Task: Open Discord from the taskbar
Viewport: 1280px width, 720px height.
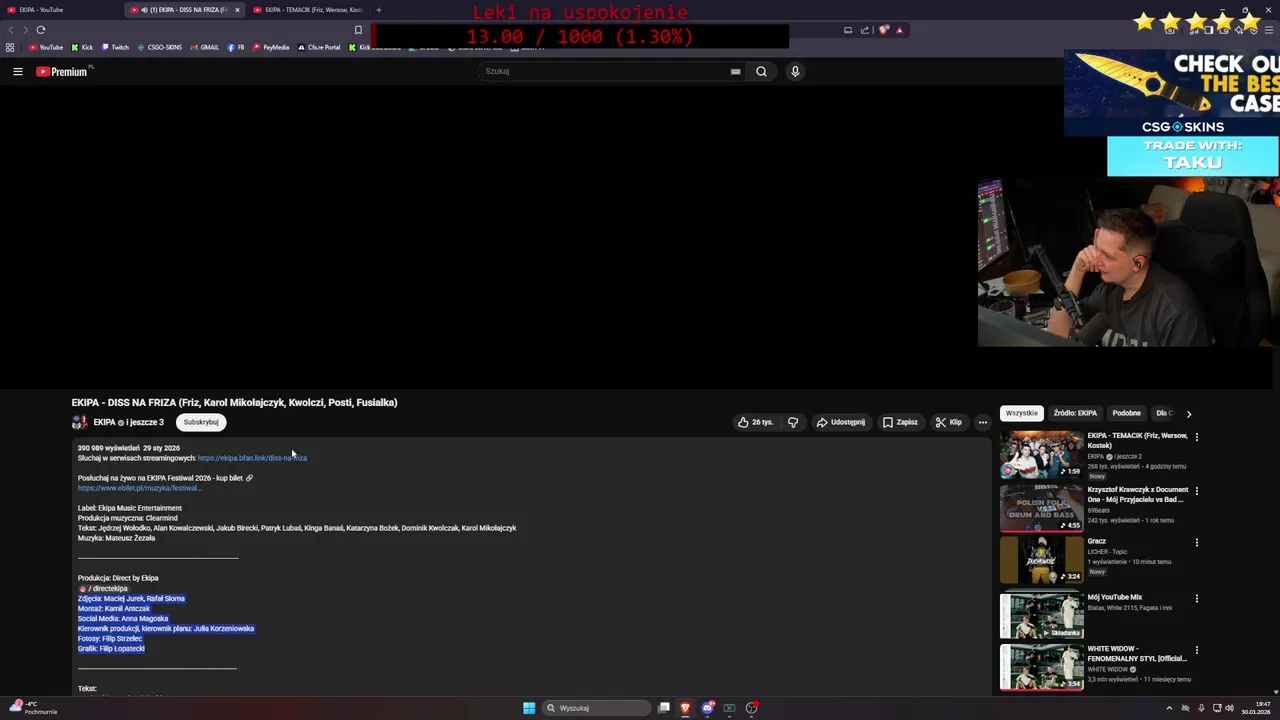Action: [x=708, y=708]
